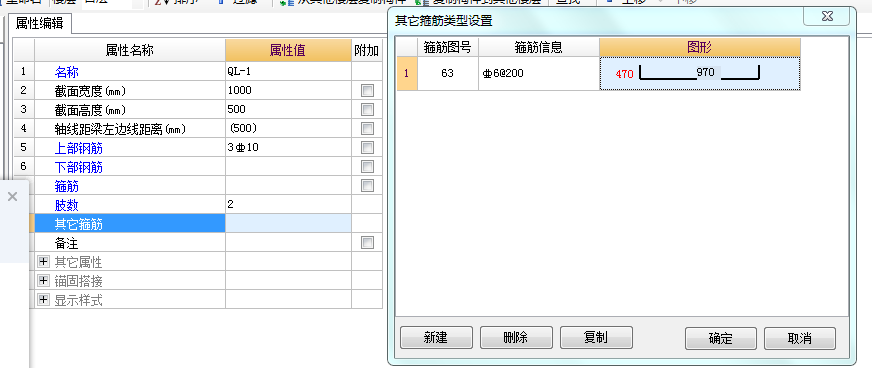This screenshot has width=872, height=368.
Task: Select the 截面宽度(mm) property label
Action: [91, 91]
